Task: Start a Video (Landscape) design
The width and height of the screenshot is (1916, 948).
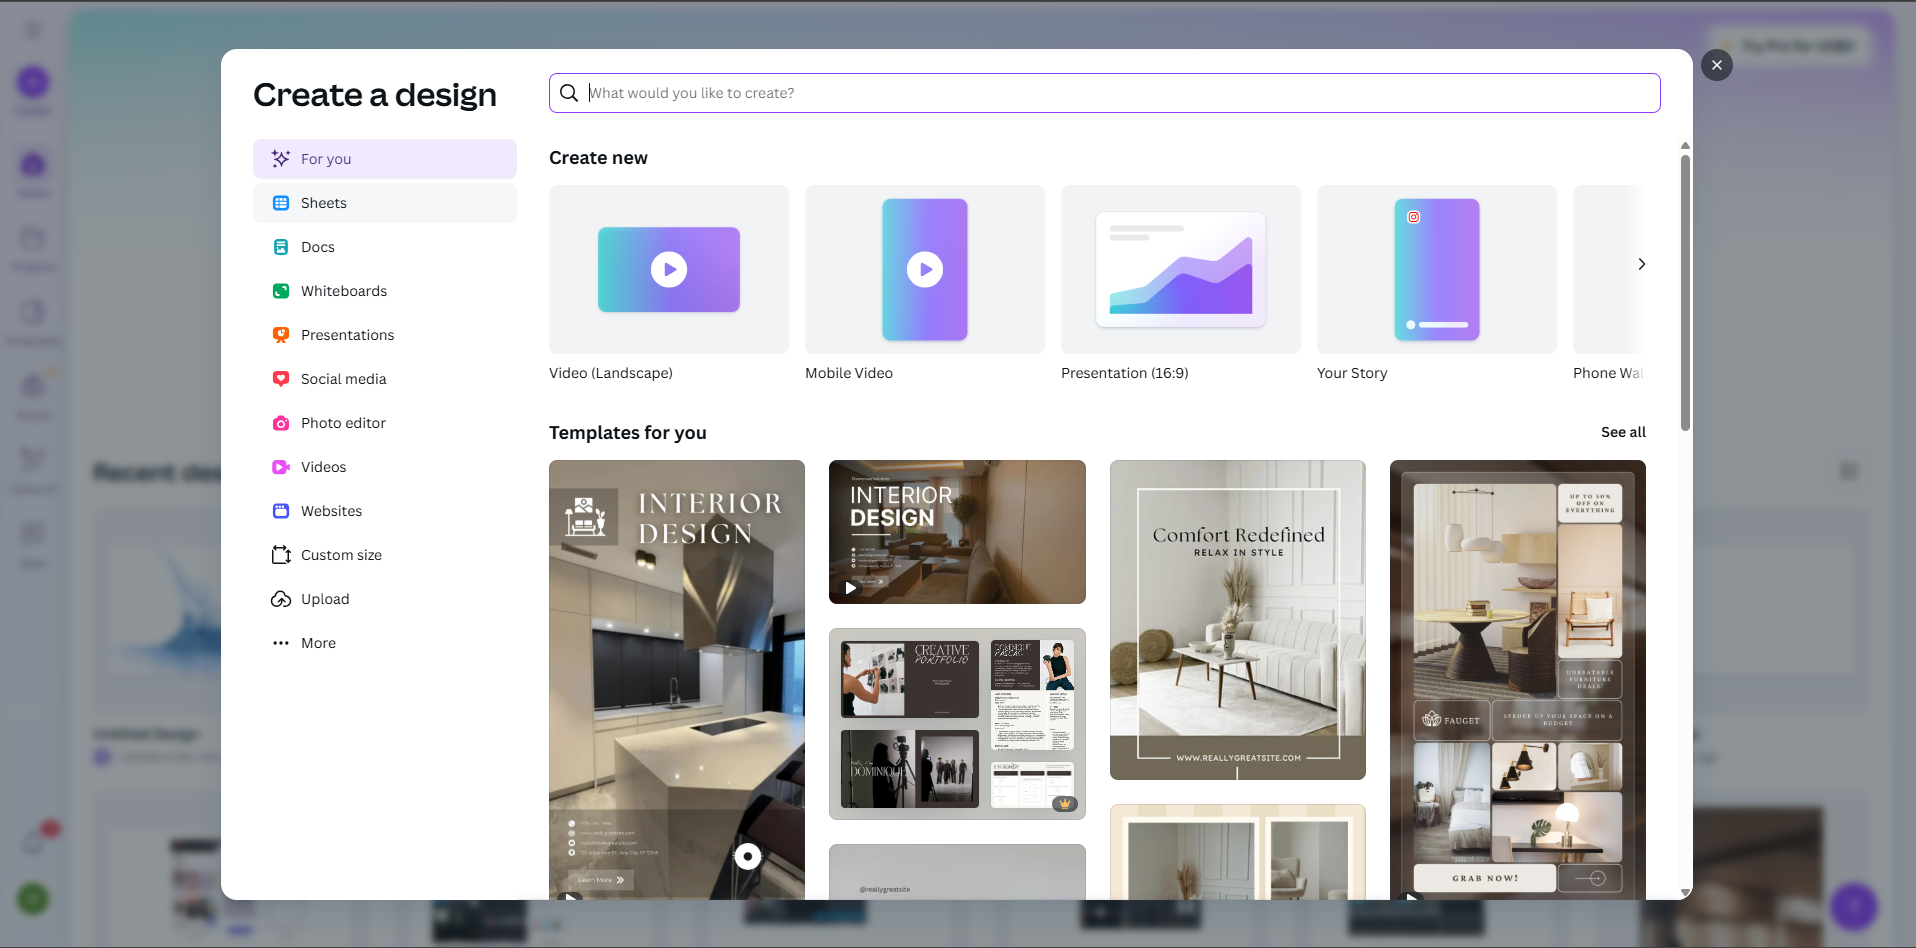Action: click(667, 269)
